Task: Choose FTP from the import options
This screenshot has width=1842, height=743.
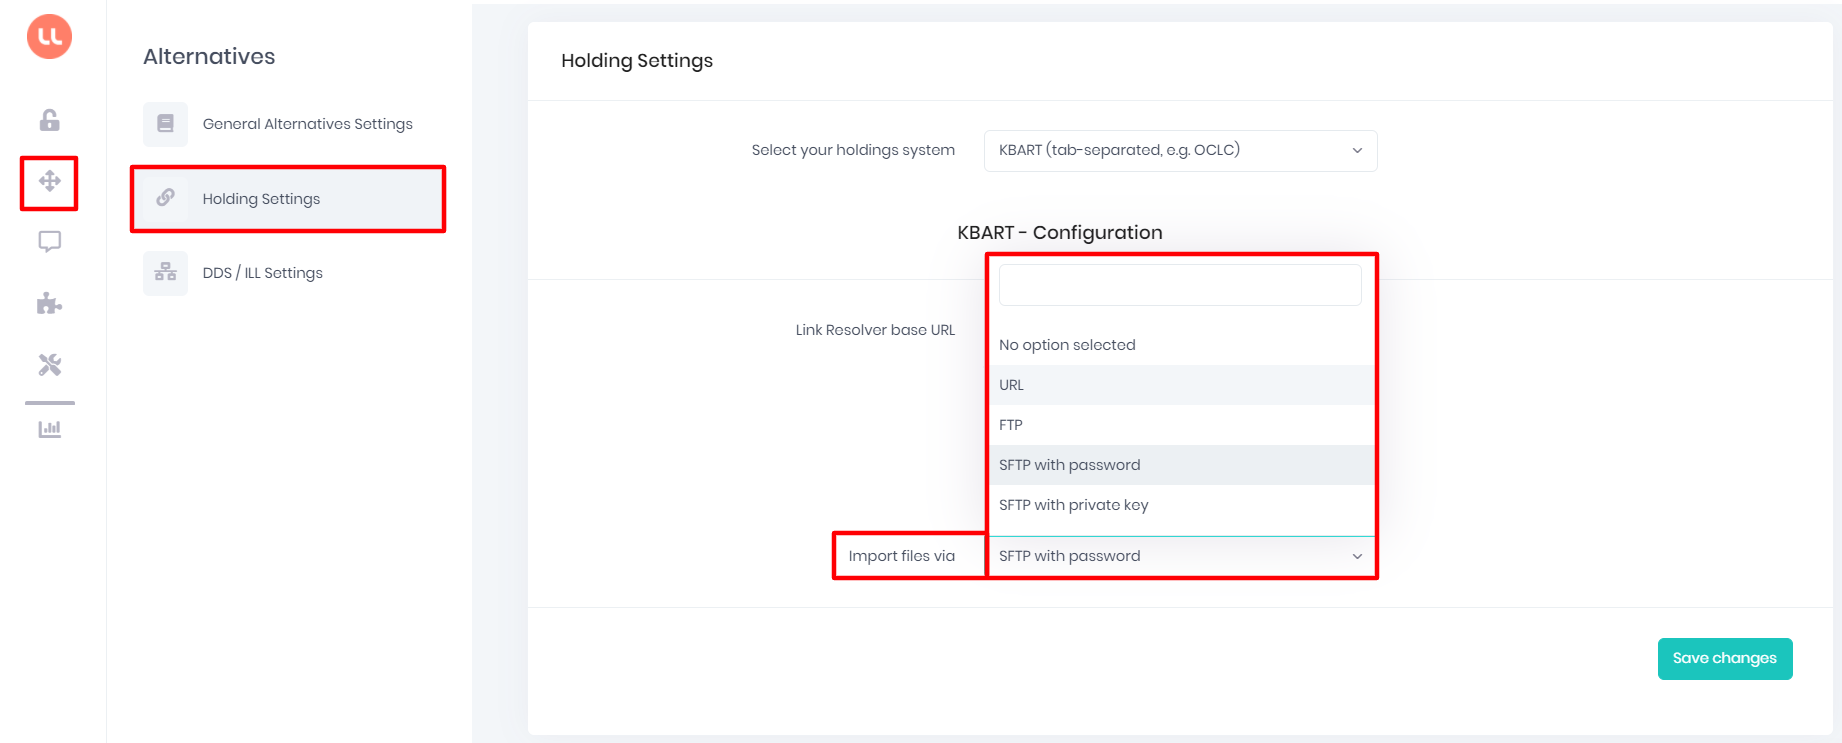Action: [x=1180, y=425]
